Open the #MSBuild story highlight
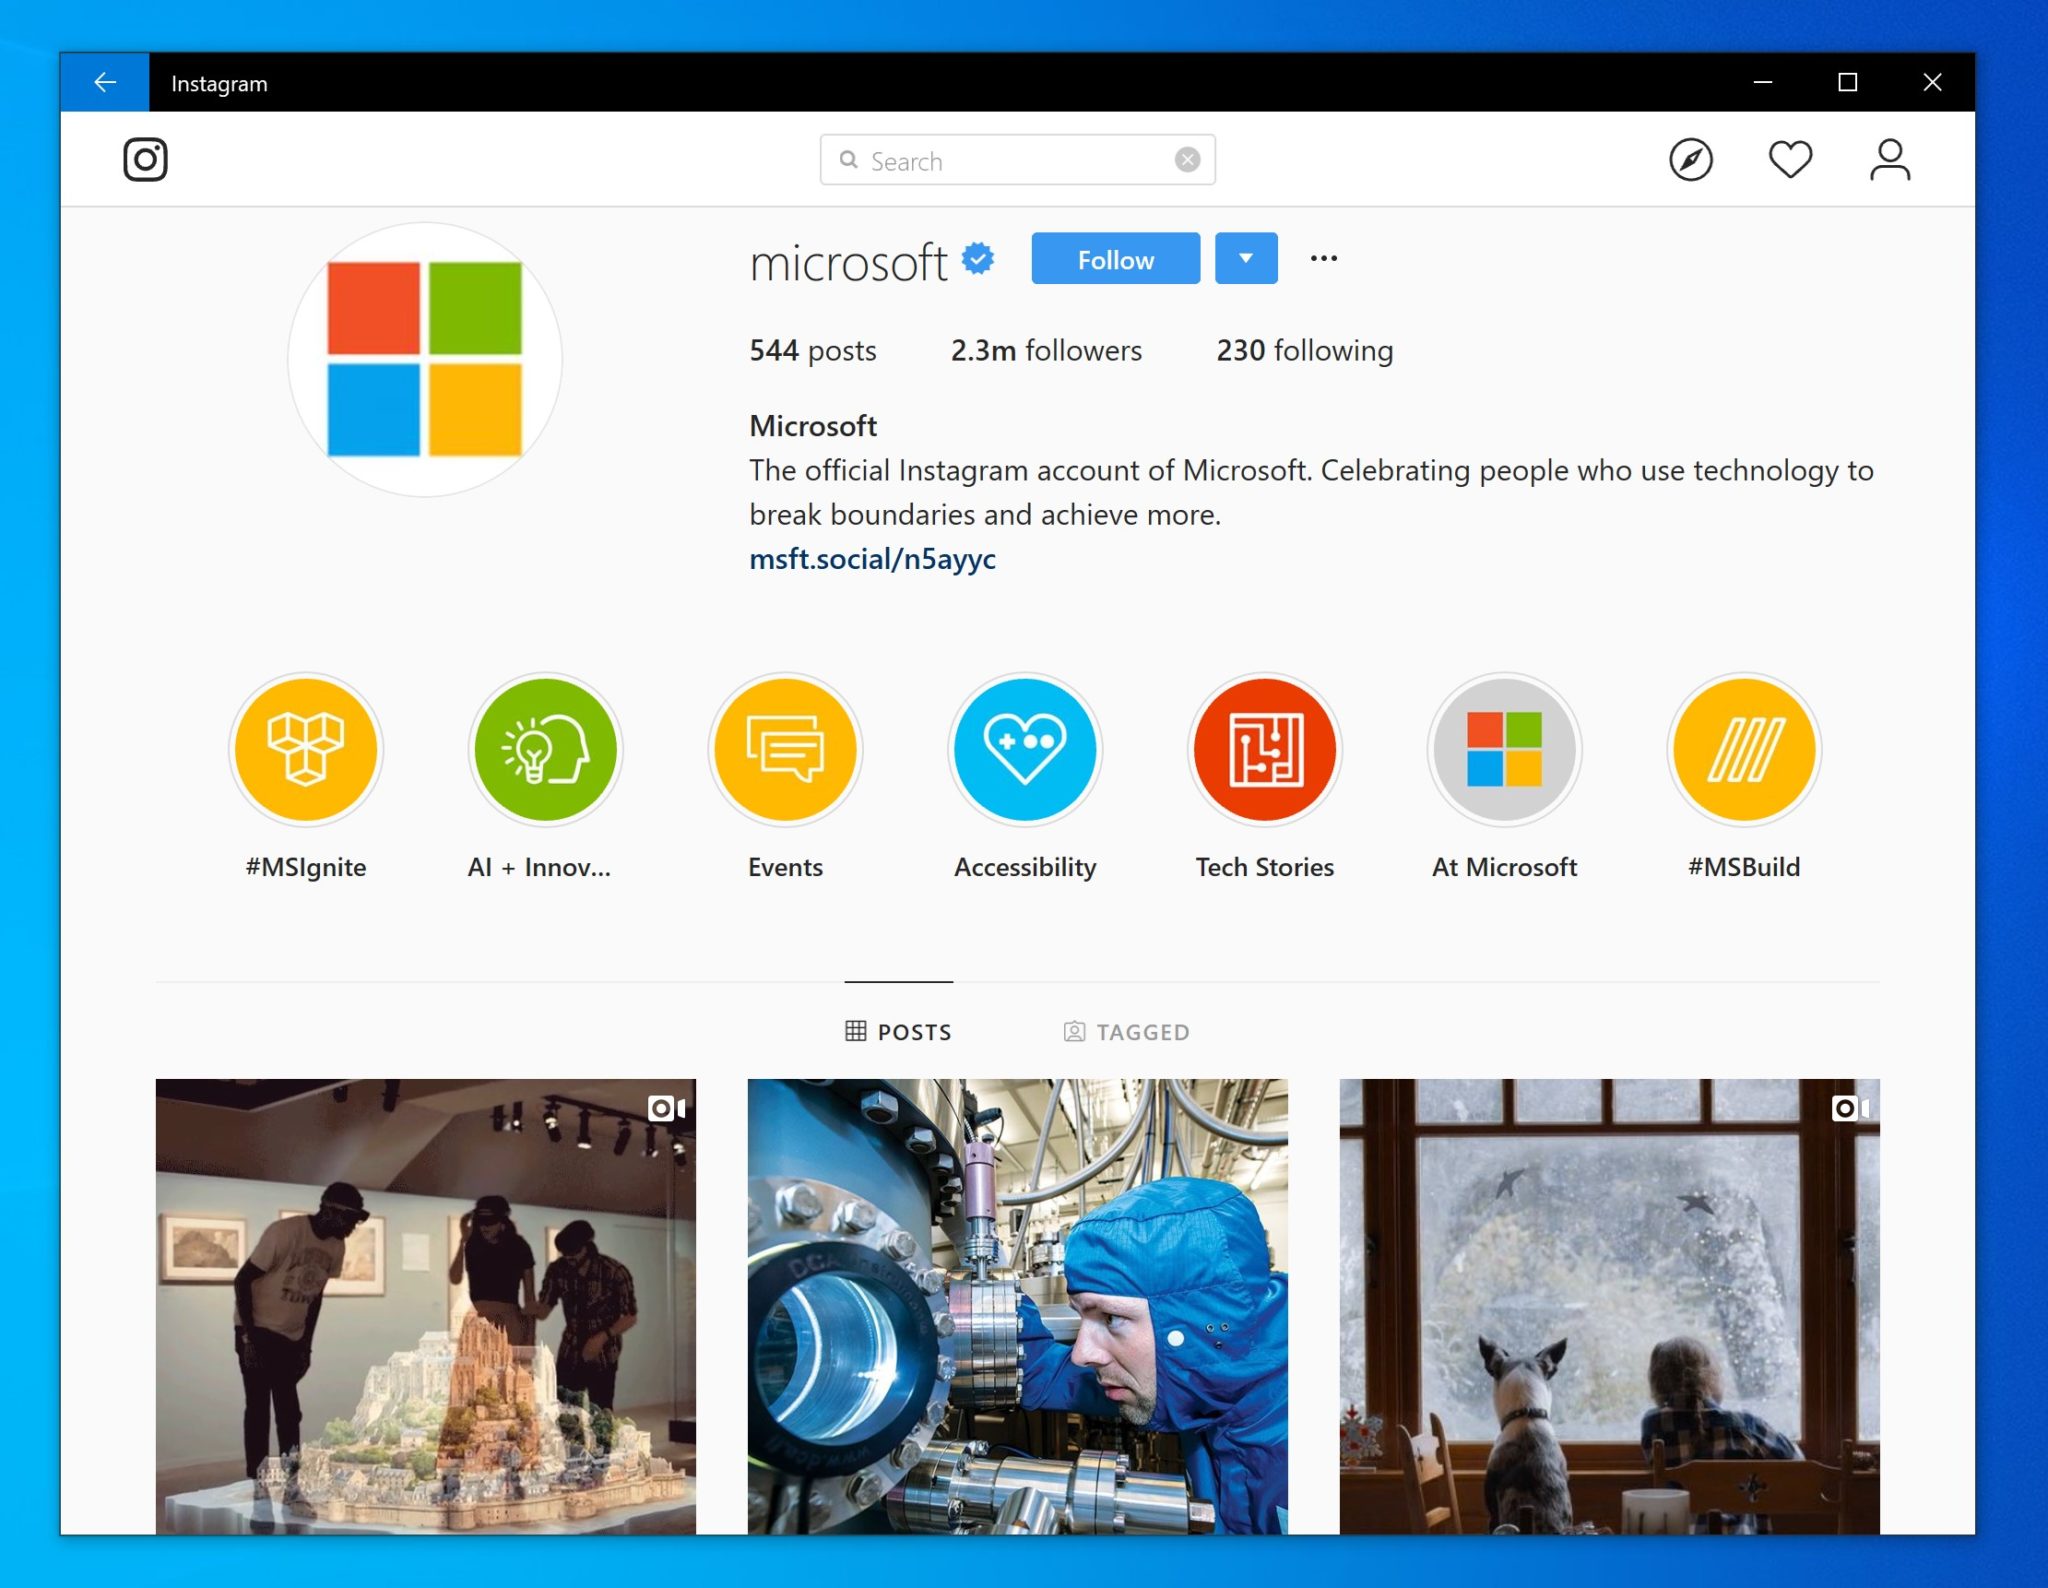 [1744, 749]
